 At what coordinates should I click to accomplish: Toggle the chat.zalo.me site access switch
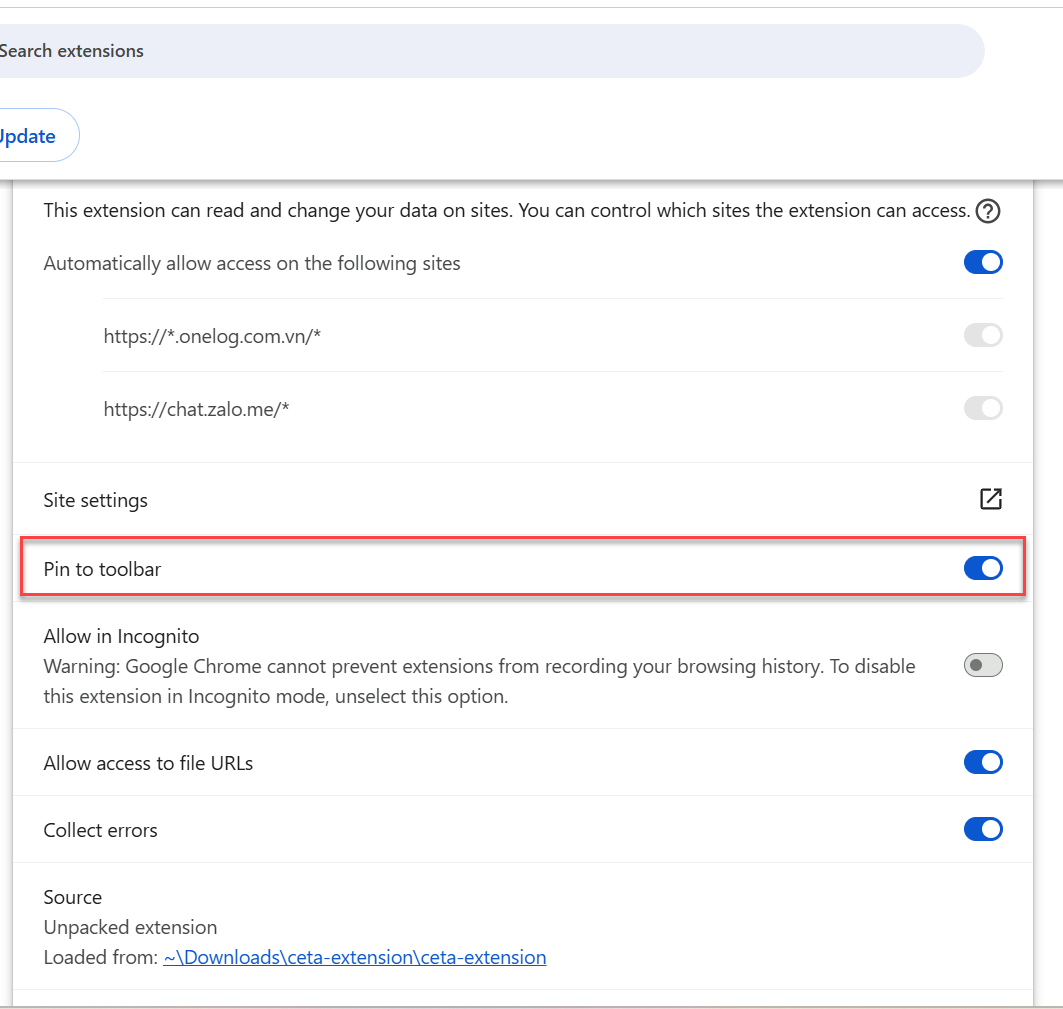tap(982, 408)
